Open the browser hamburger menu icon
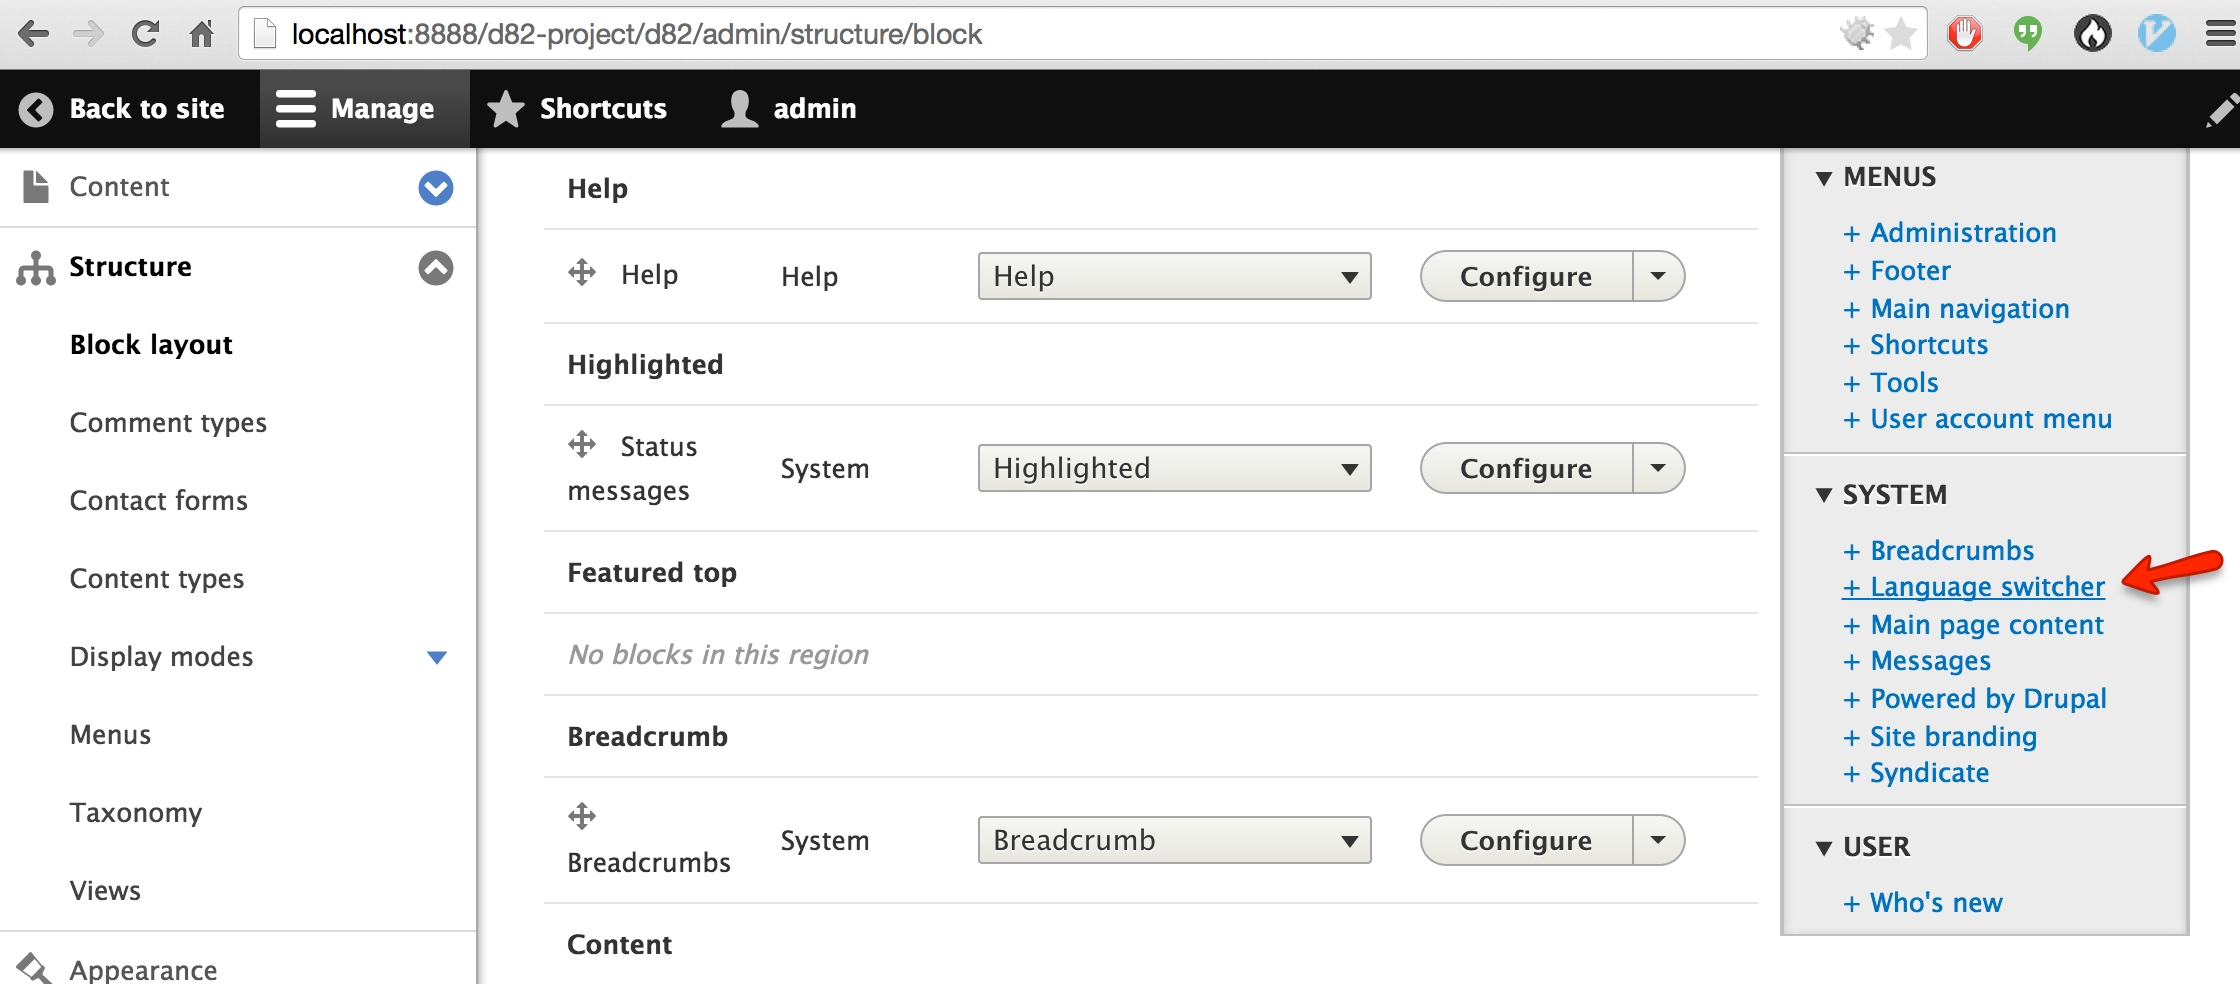The width and height of the screenshot is (2240, 984). pos(2220,34)
